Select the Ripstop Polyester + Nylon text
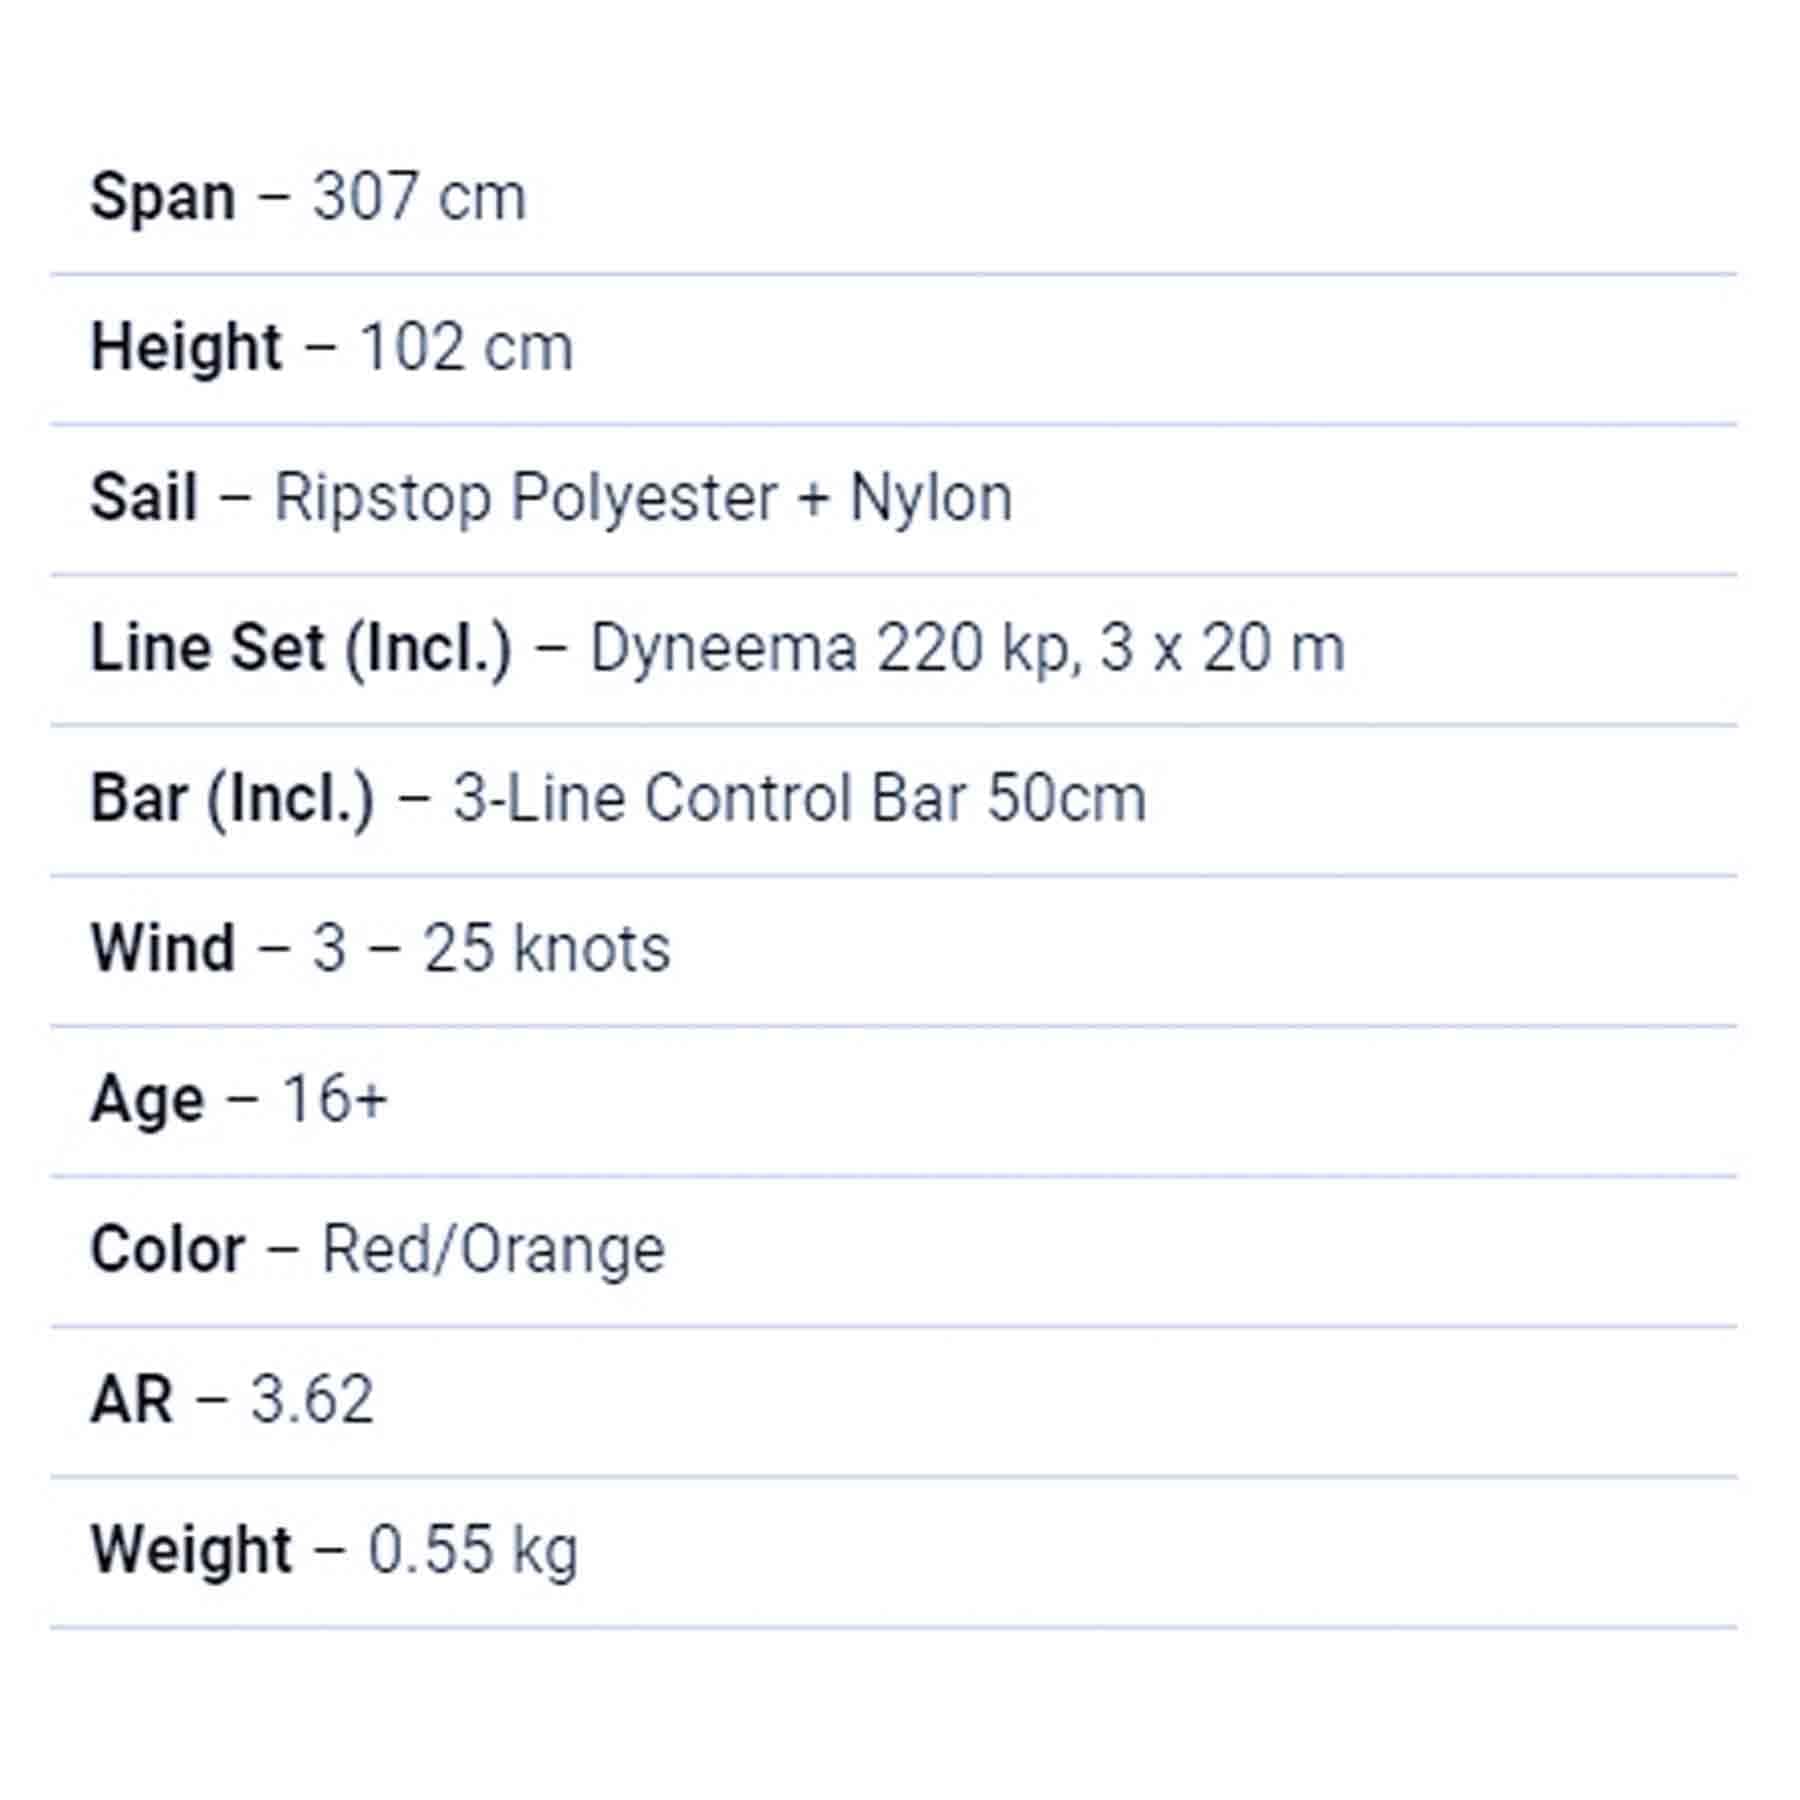The width and height of the screenshot is (1800, 1800). click(643, 497)
